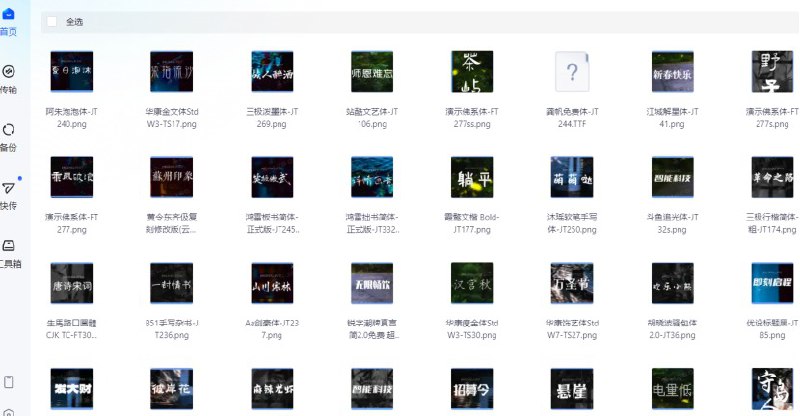Select the 阿朱泡泡体-JT240.png thumbnail

click(x=72, y=73)
